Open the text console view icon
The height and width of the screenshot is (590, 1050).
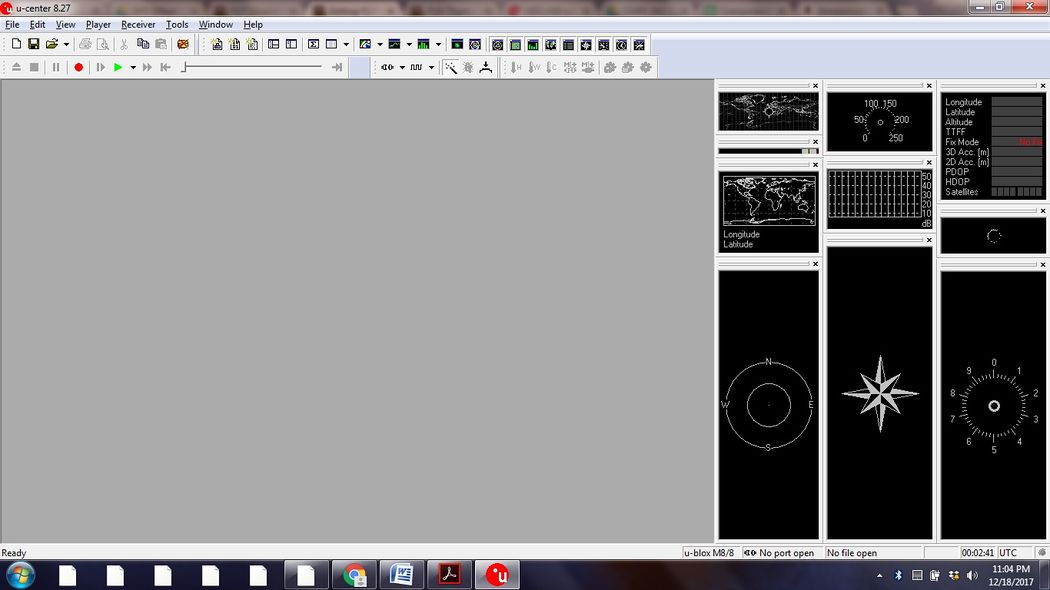tap(313, 44)
